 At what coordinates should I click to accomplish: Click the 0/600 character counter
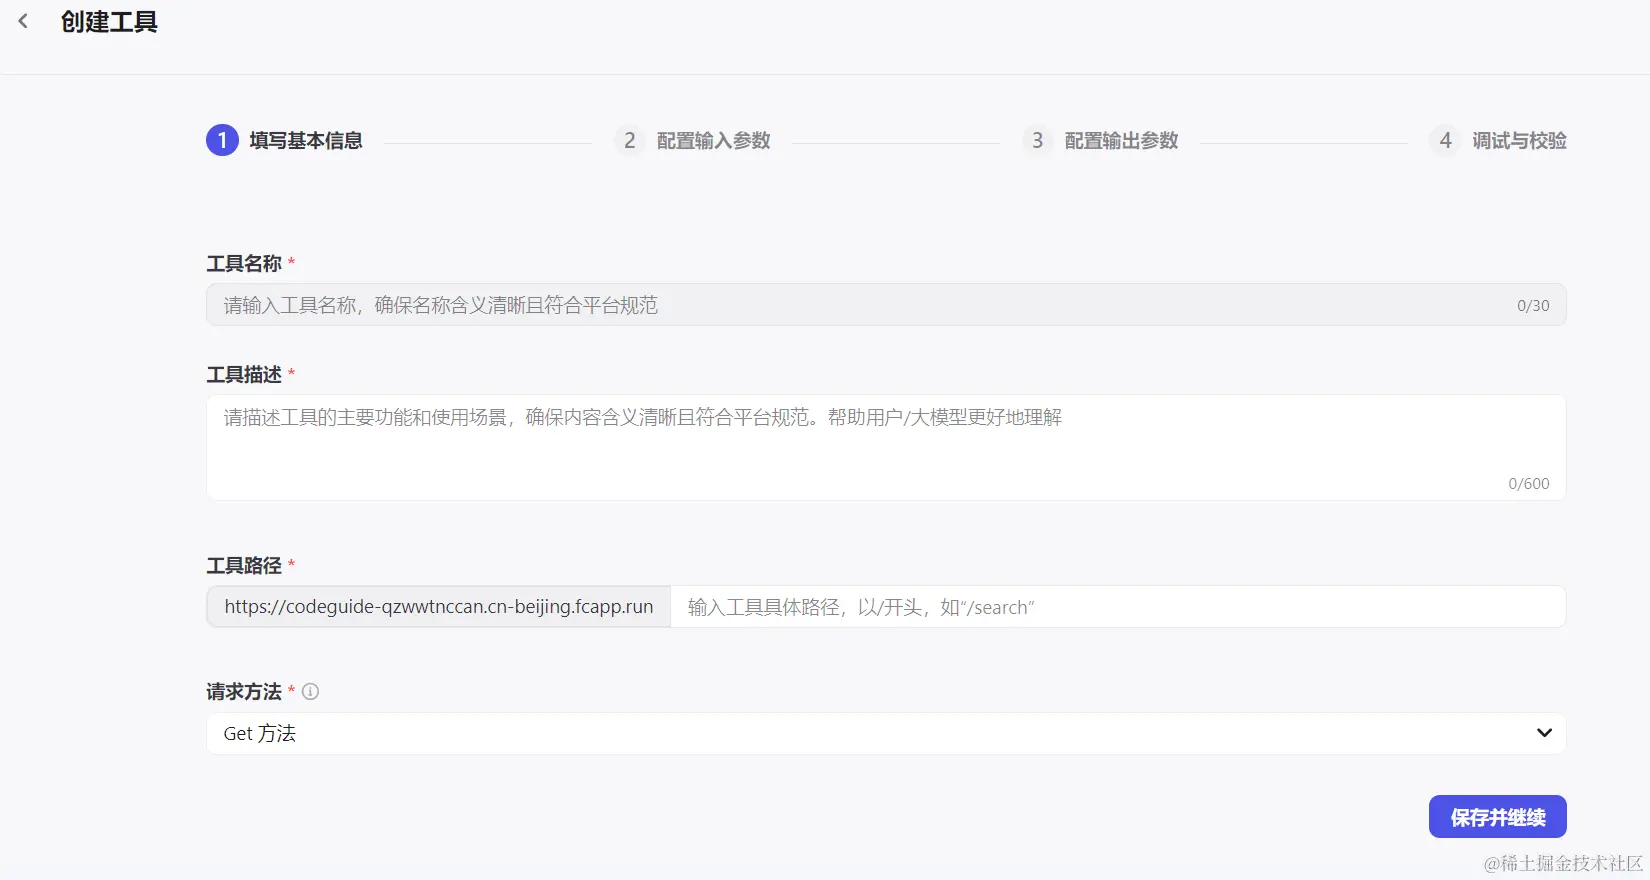1528,484
